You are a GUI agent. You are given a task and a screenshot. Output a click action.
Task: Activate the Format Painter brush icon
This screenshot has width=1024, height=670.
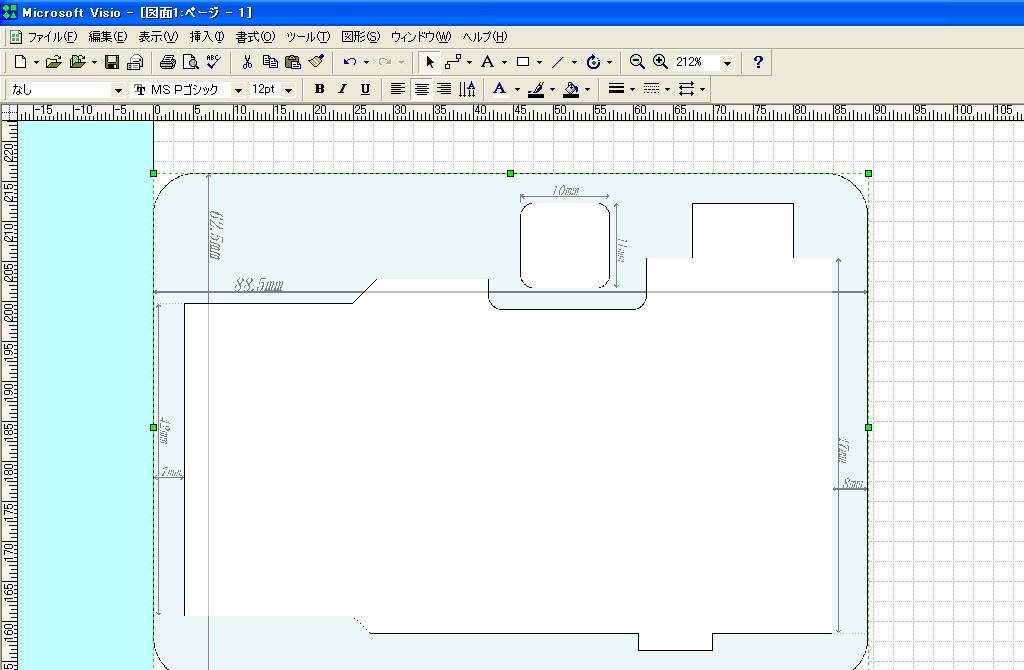pos(316,62)
